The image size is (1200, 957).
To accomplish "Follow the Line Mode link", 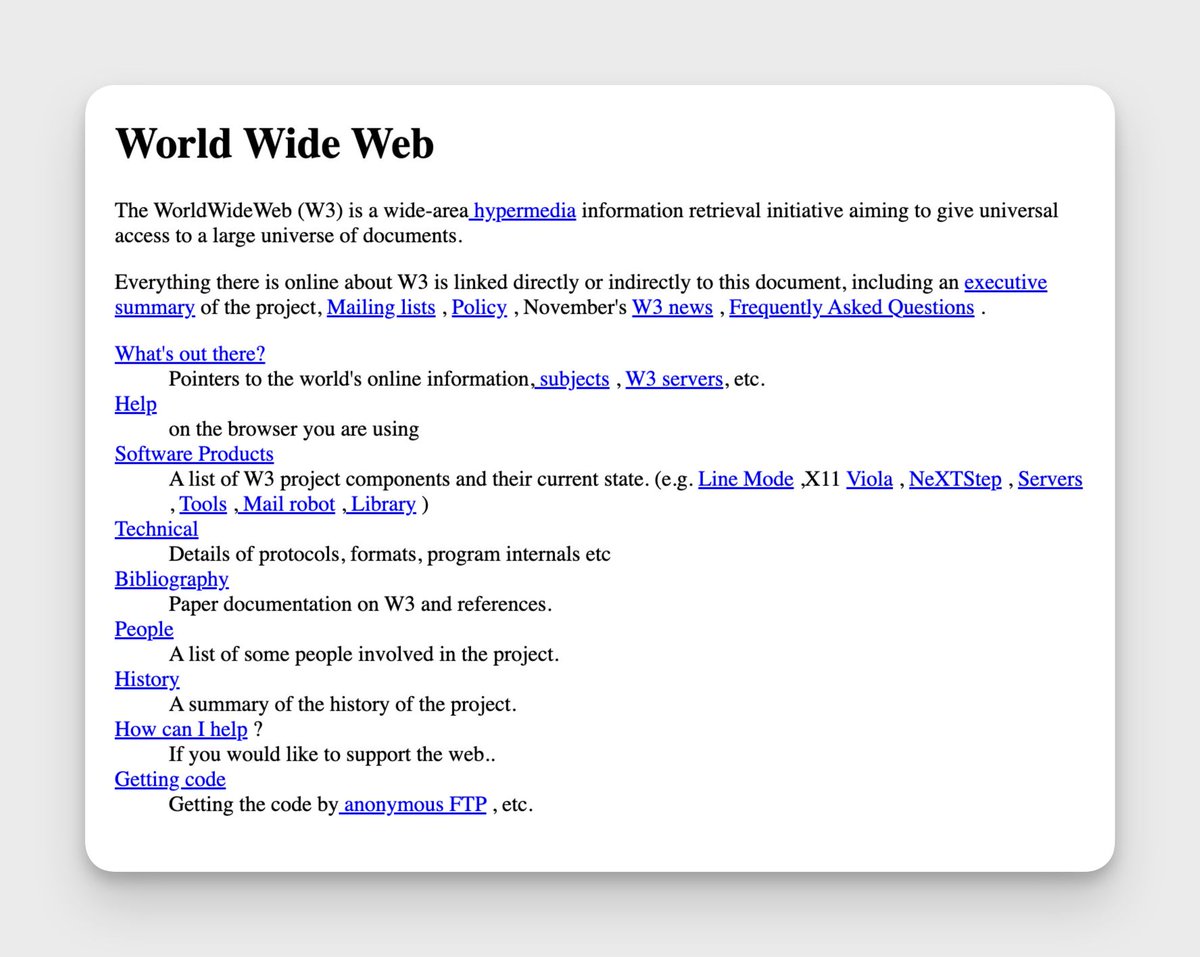I will tap(745, 480).
